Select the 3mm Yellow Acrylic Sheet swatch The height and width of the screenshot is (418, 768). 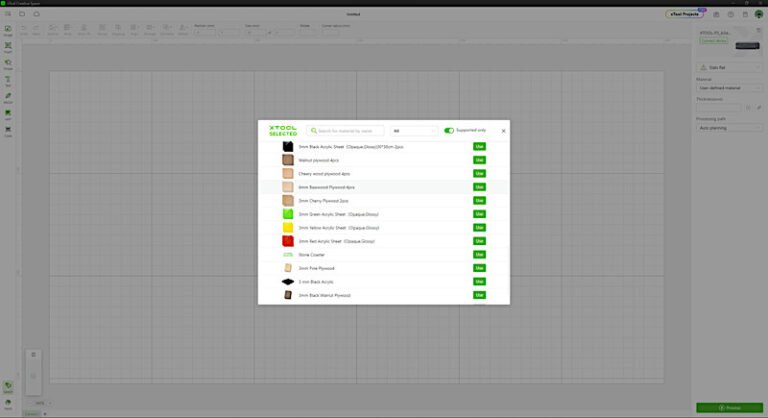288,228
